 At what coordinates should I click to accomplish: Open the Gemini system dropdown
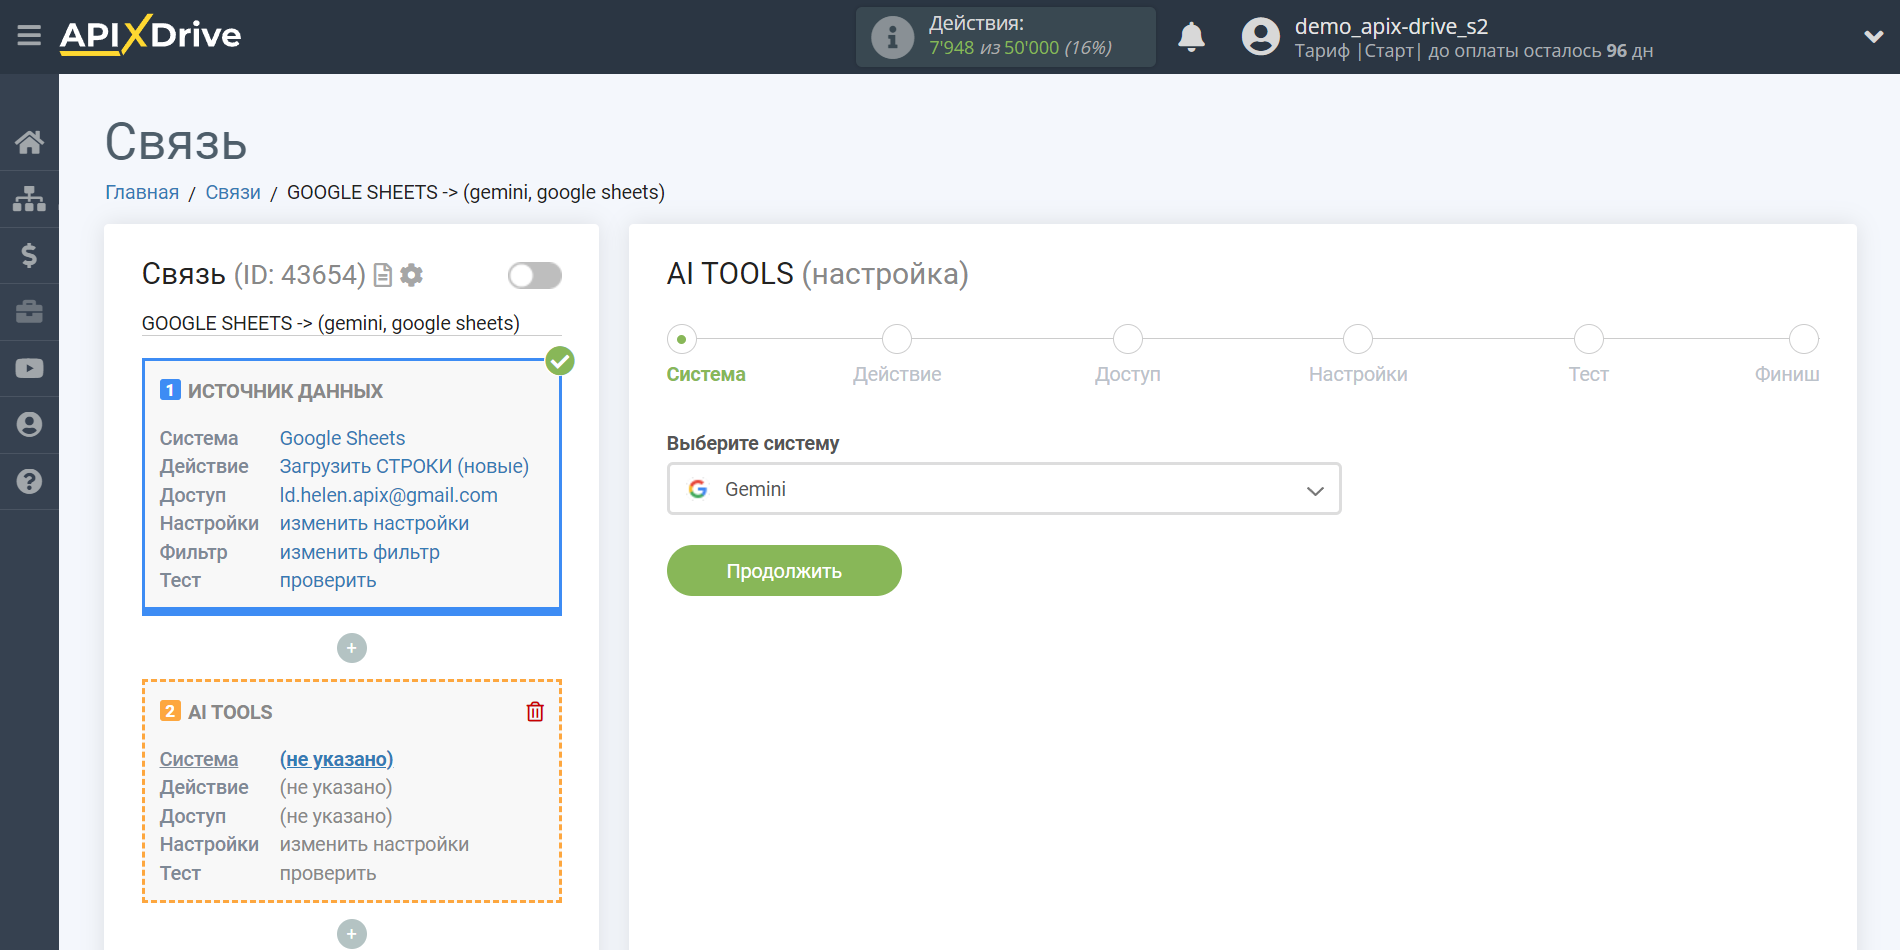coord(1003,489)
